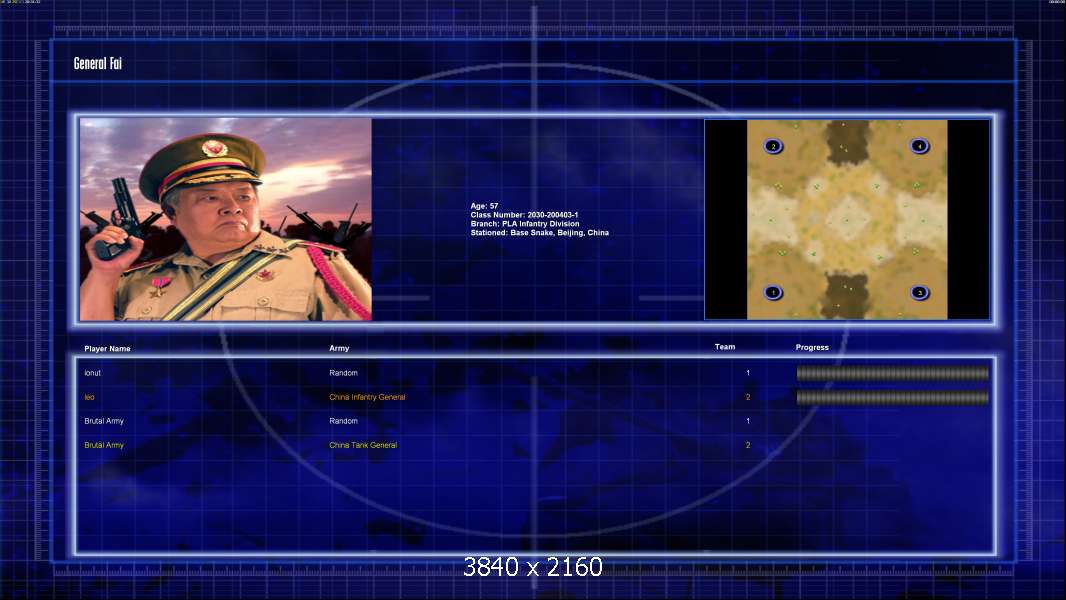Click leo's loading progress bar
1066x600 pixels.
point(893,398)
